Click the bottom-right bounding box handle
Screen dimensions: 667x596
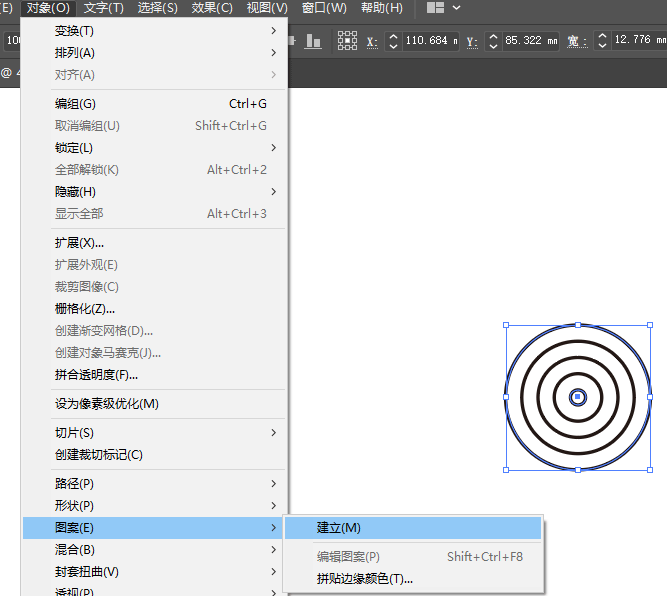point(650,469)
